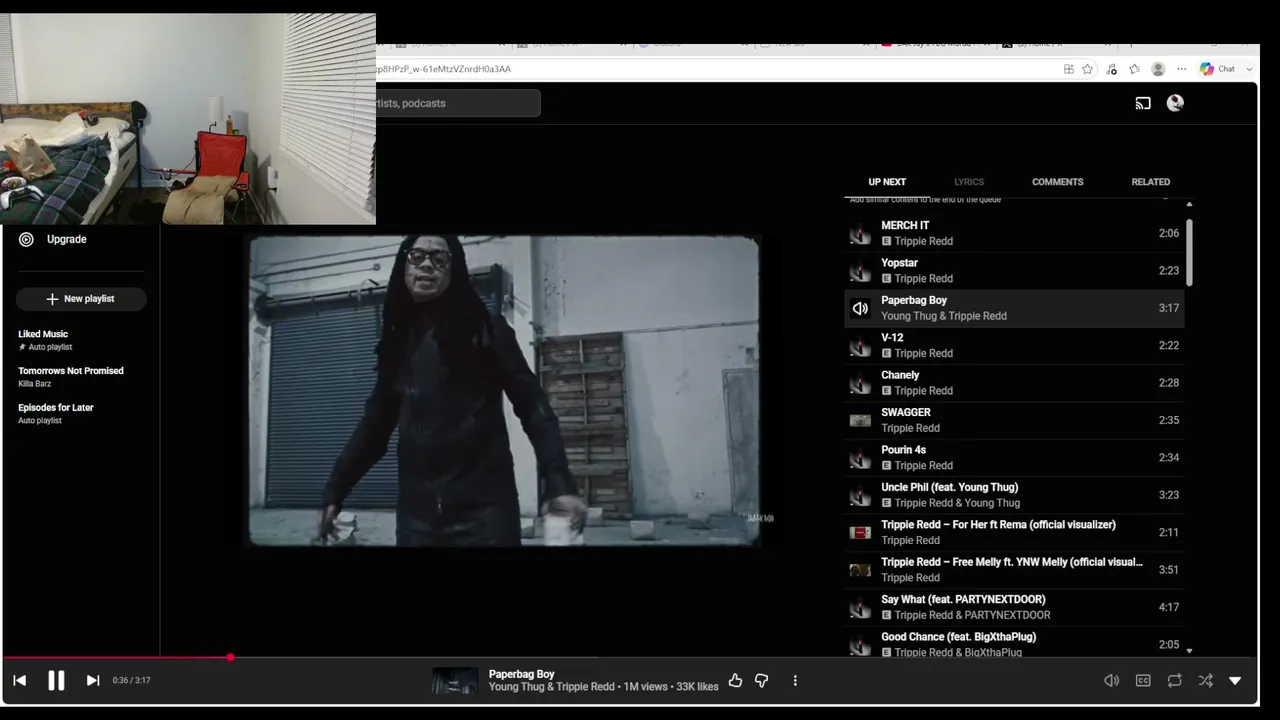Bookmark this page with the star icon
The width and height of the screenshot is (1280, 720).
[1087, 69]
